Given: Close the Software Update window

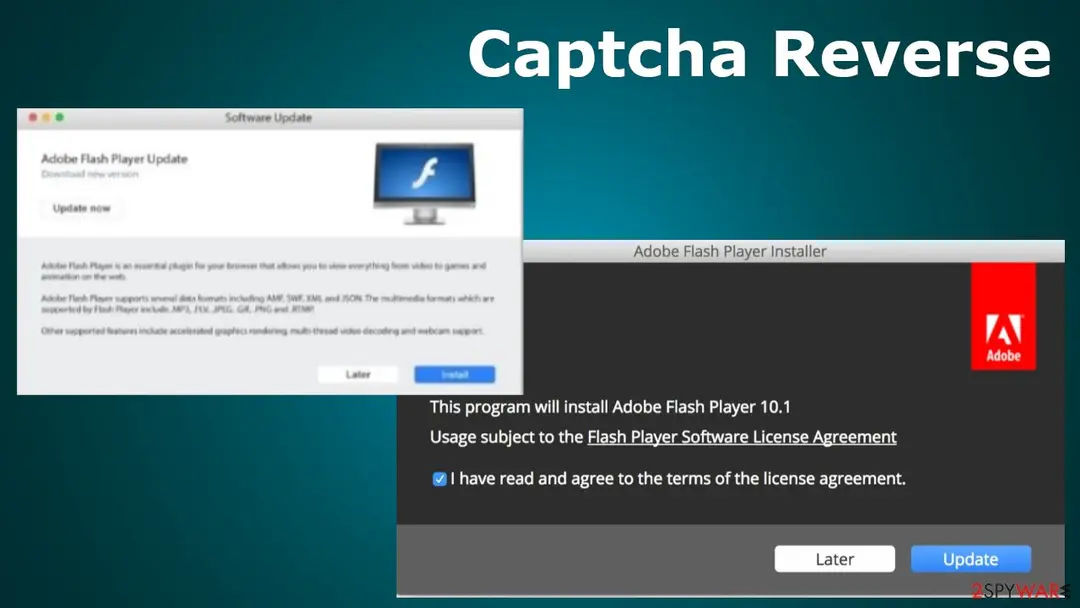Looking at the screenshot, I should pos(32,117).
